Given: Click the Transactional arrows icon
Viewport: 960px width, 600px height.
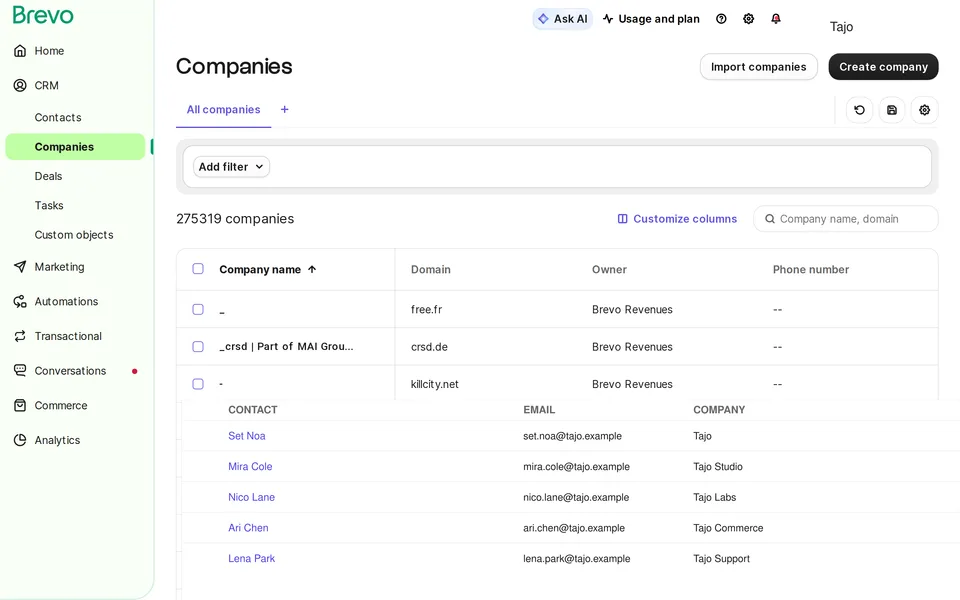Looking at the screenshot, I should pos(20,336).
